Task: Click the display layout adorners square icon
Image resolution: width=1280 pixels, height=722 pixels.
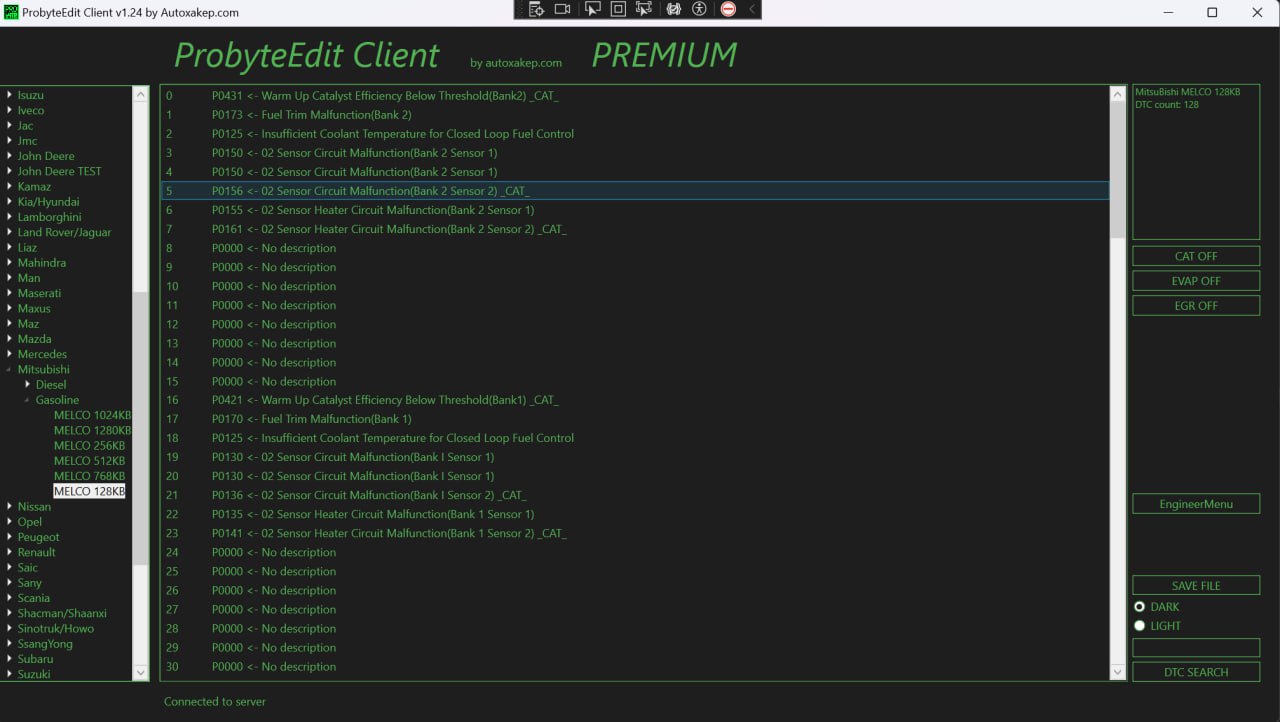Action: click(x=618, y=9)
